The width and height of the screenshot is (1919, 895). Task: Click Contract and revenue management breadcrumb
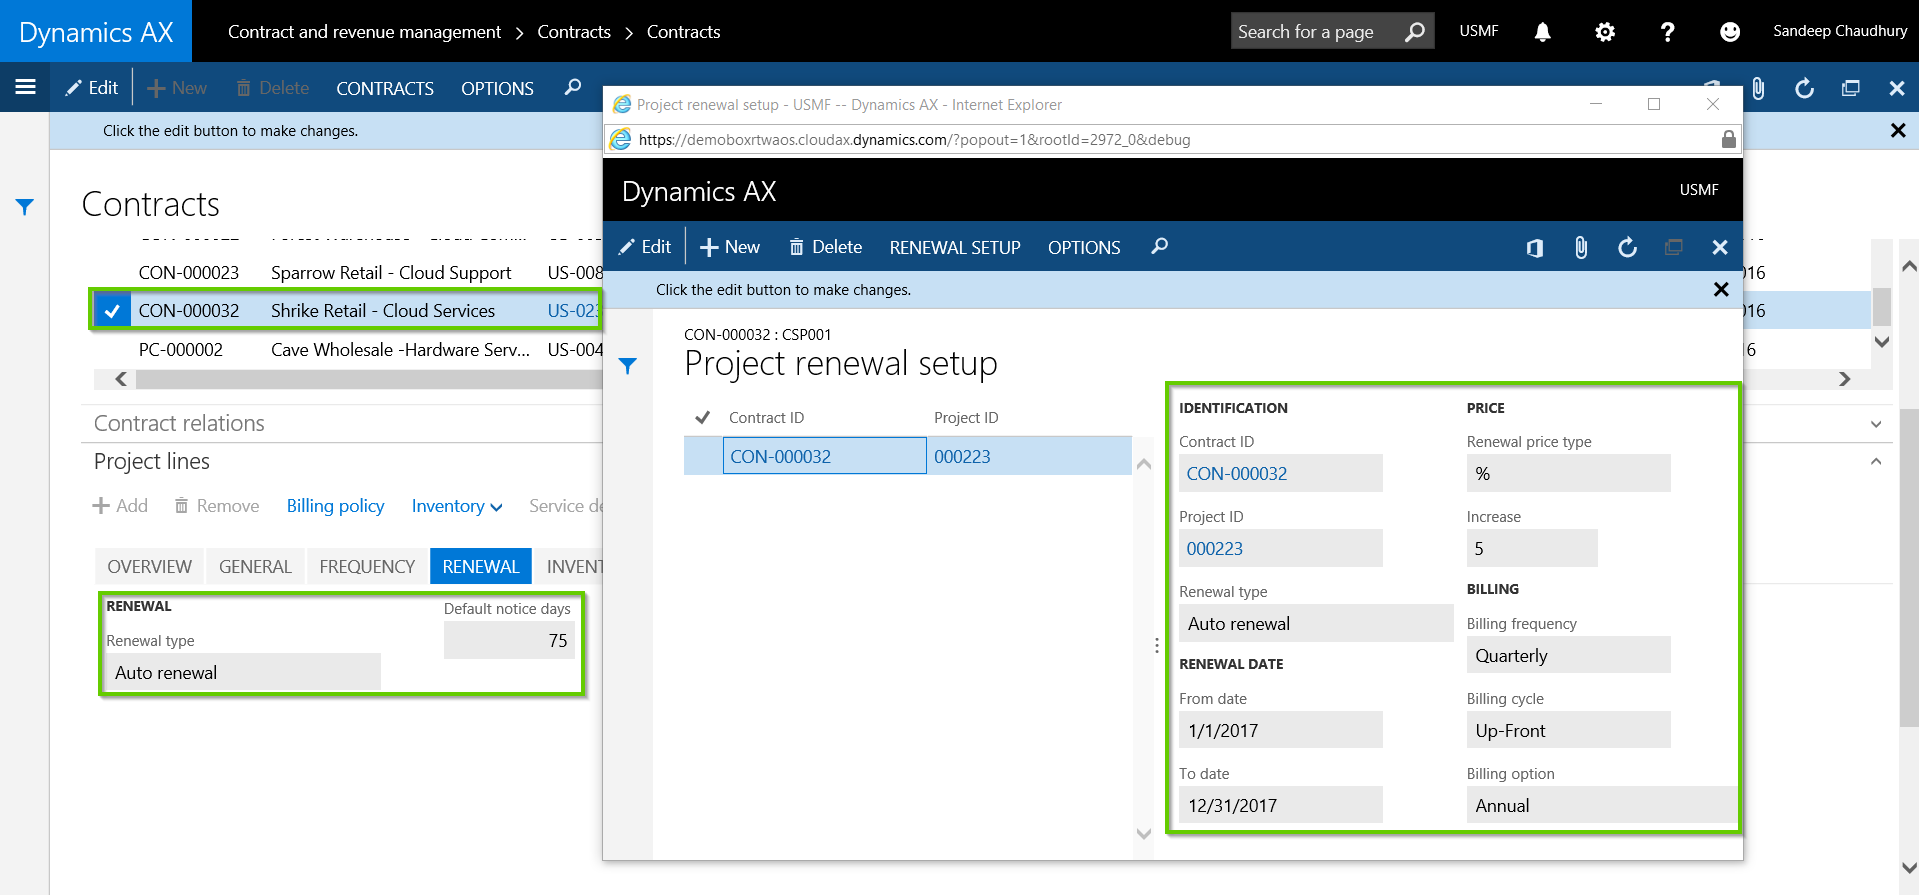tap(364, 32)
